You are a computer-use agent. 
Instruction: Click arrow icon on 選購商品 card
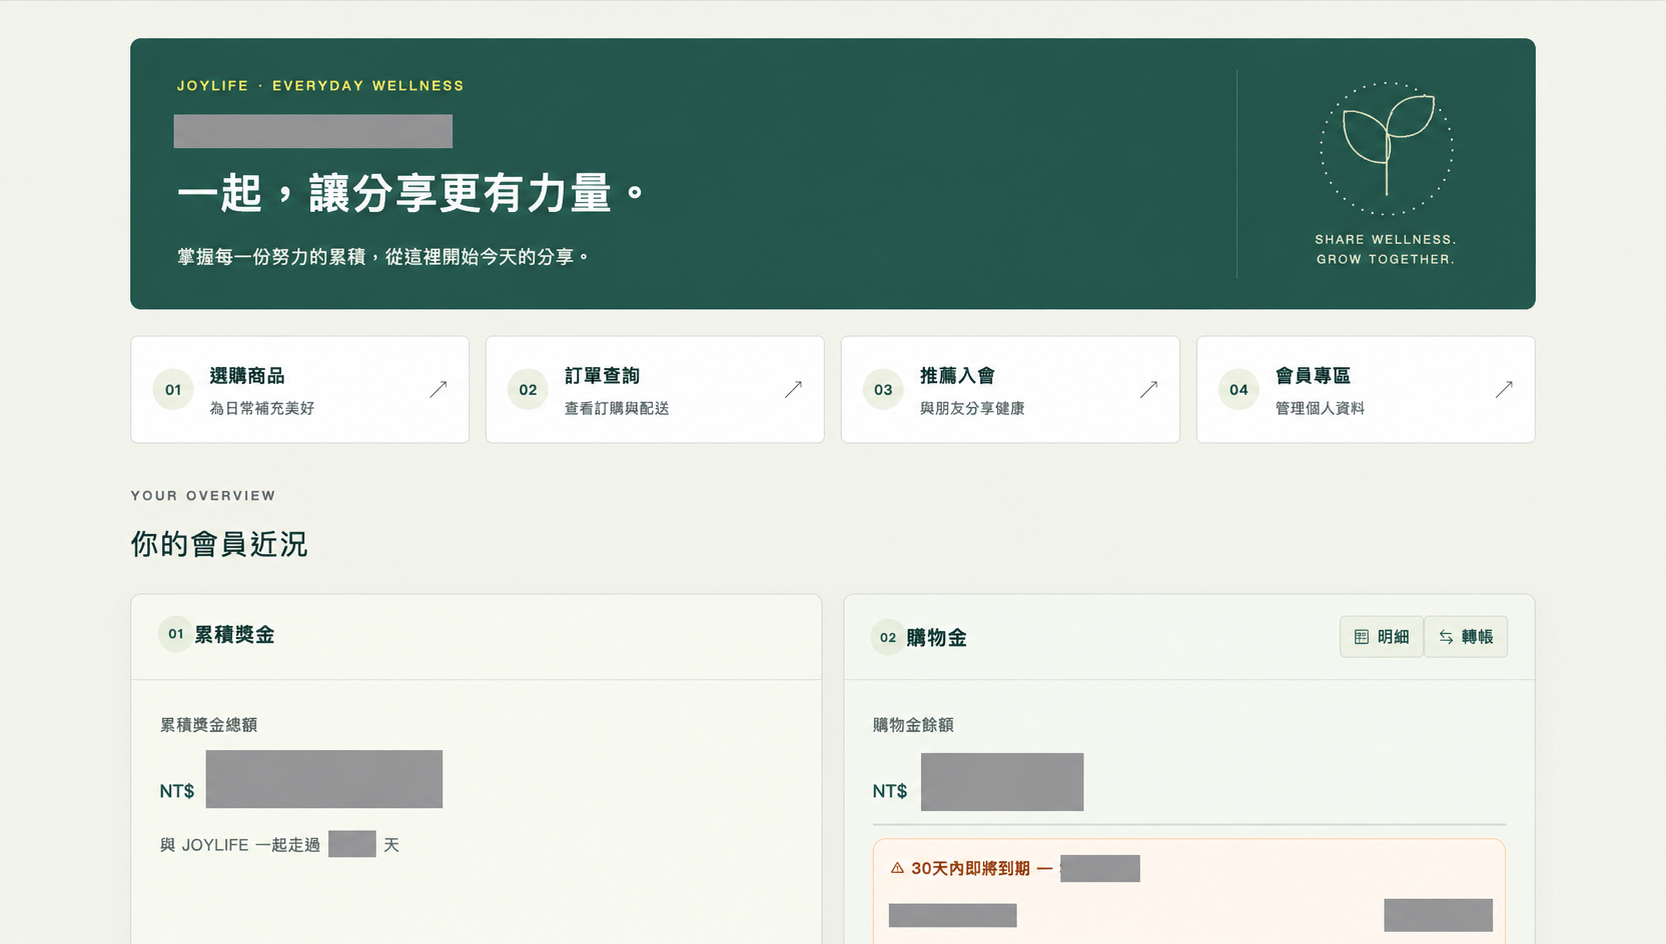[x=438, y=389]
